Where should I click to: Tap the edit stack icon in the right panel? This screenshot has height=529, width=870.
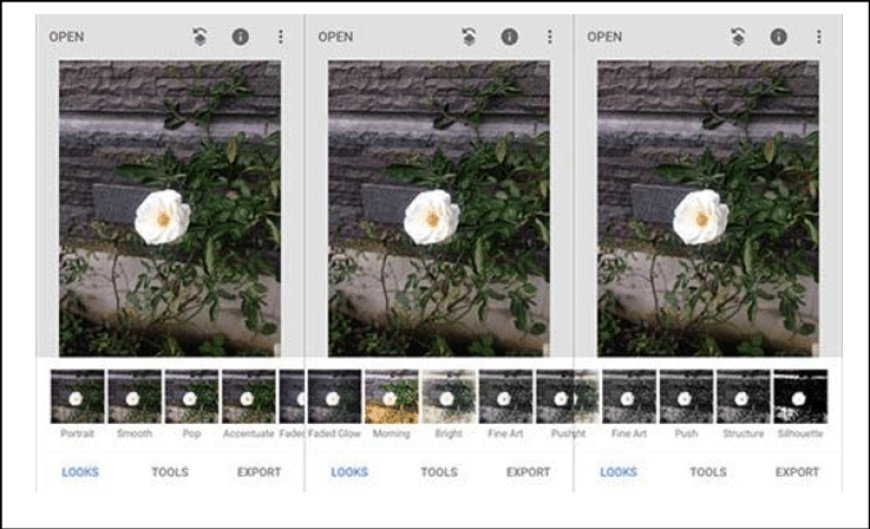pyautogui.click(x=738, y=37)
